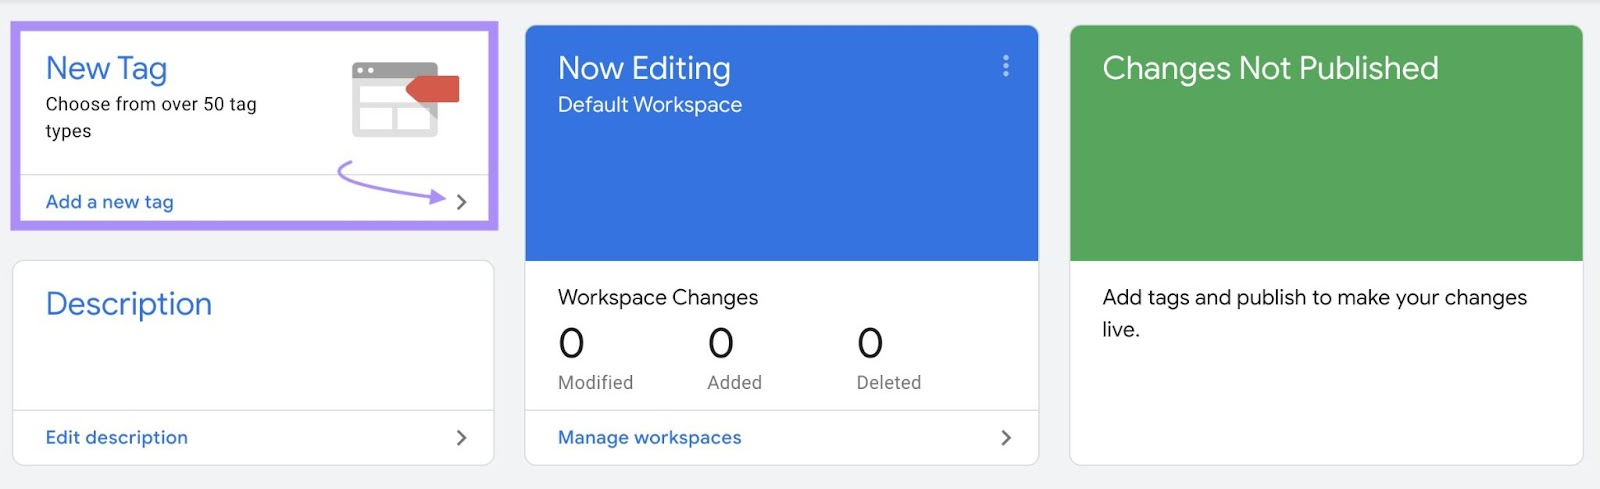Select the Description card heading

point(129,304)
